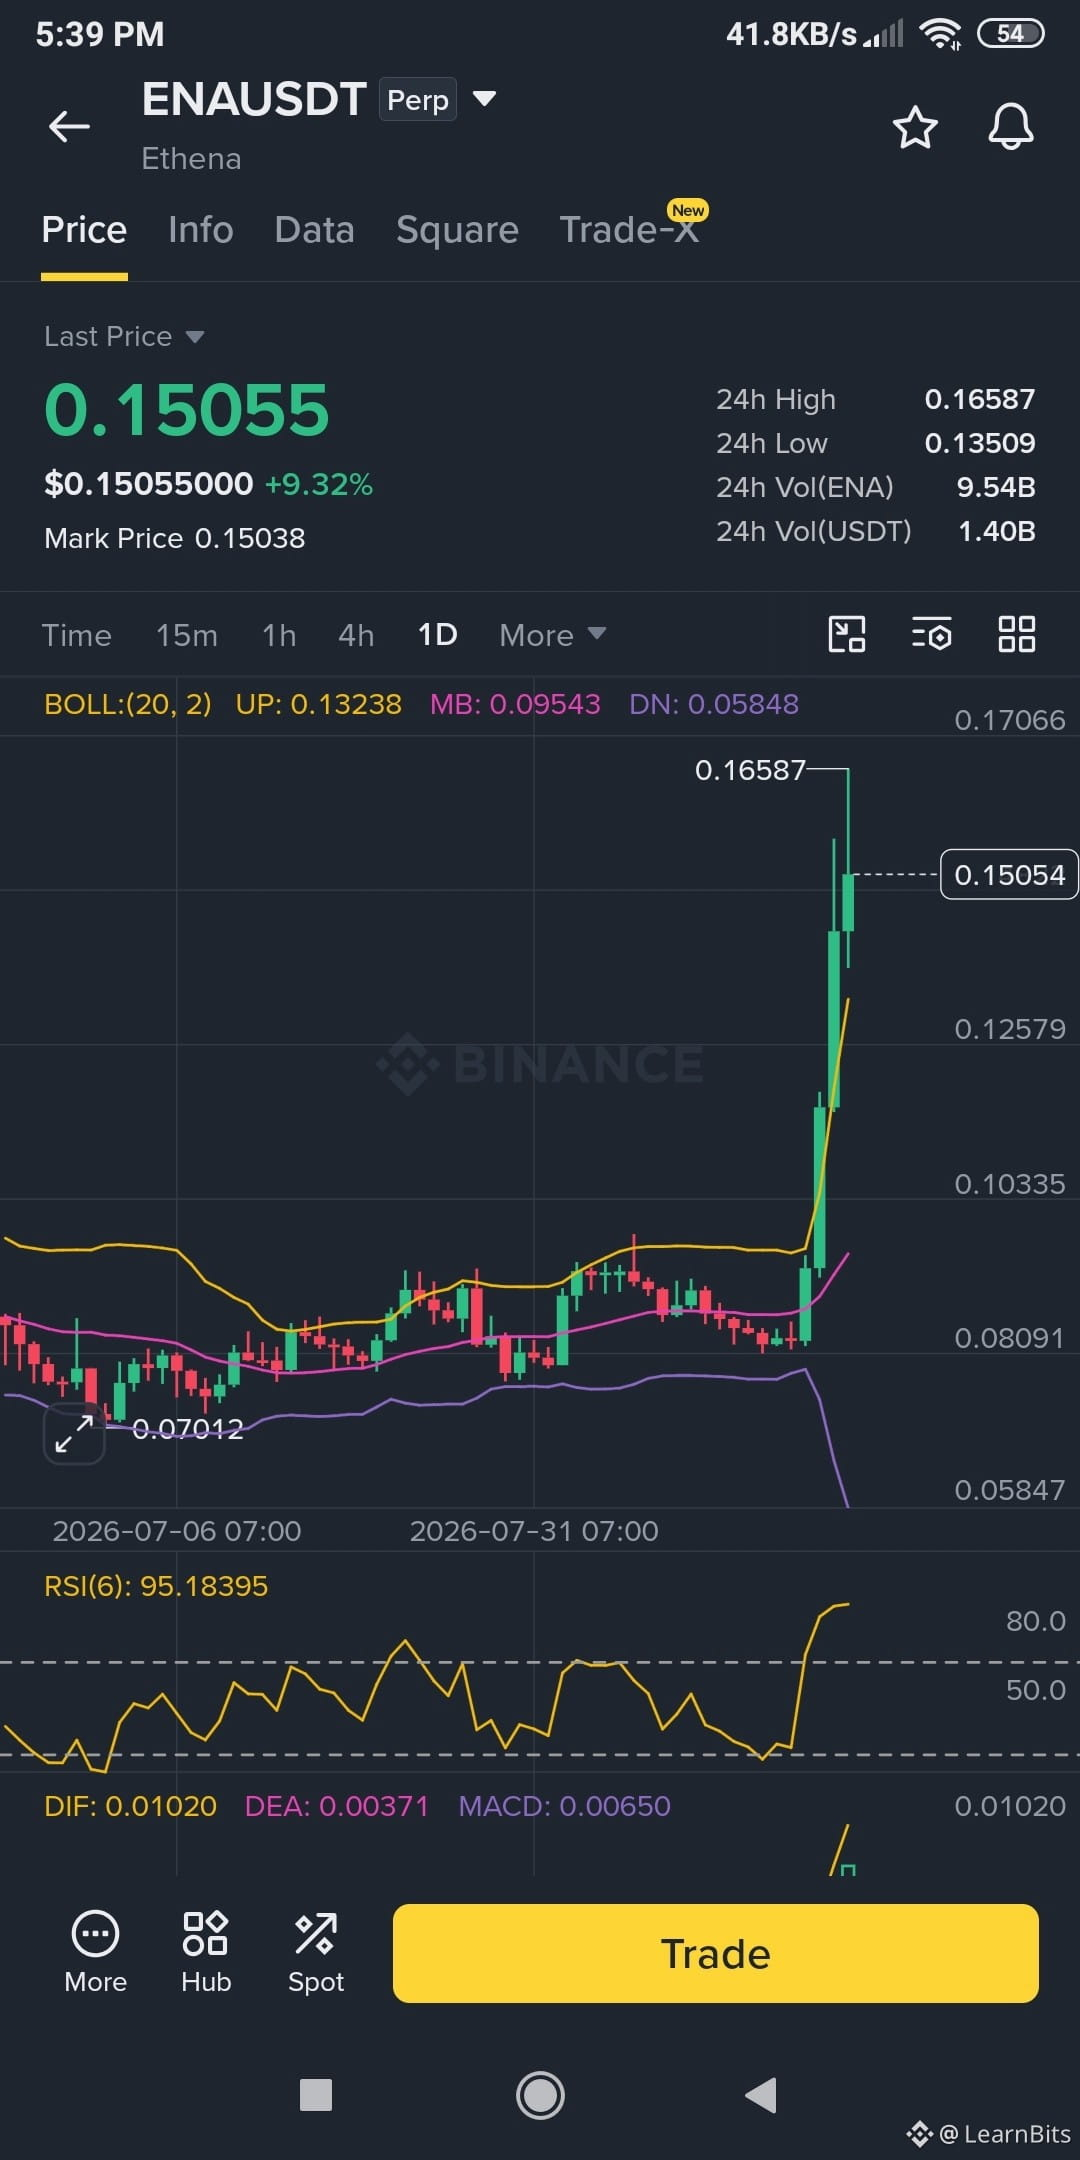Tap the +9.32% change percentage
Screen dimensions: 1080x2160
[x=319, y=484]
